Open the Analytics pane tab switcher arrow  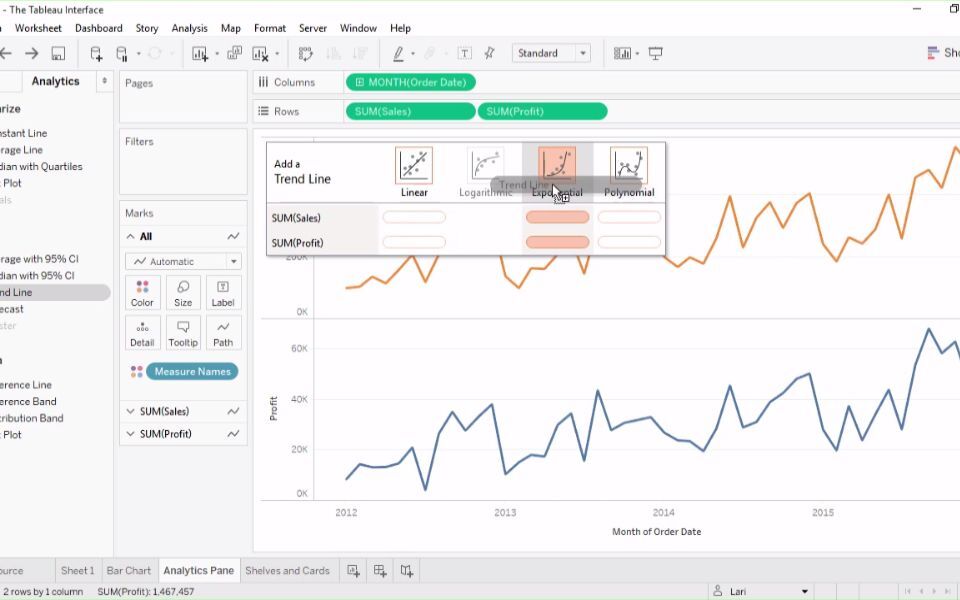tap(104, 81)
